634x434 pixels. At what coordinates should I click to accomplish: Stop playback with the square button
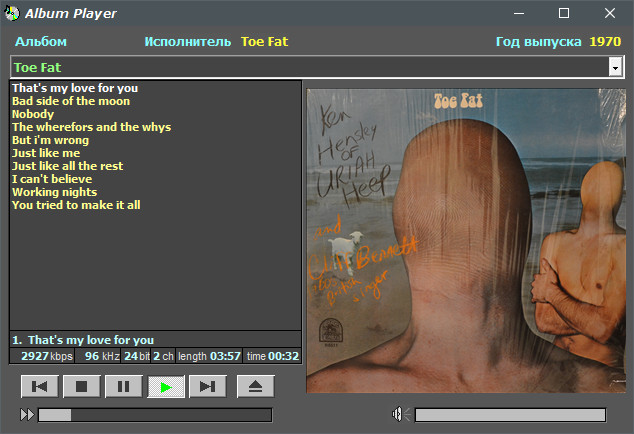(x=82, y=387)
